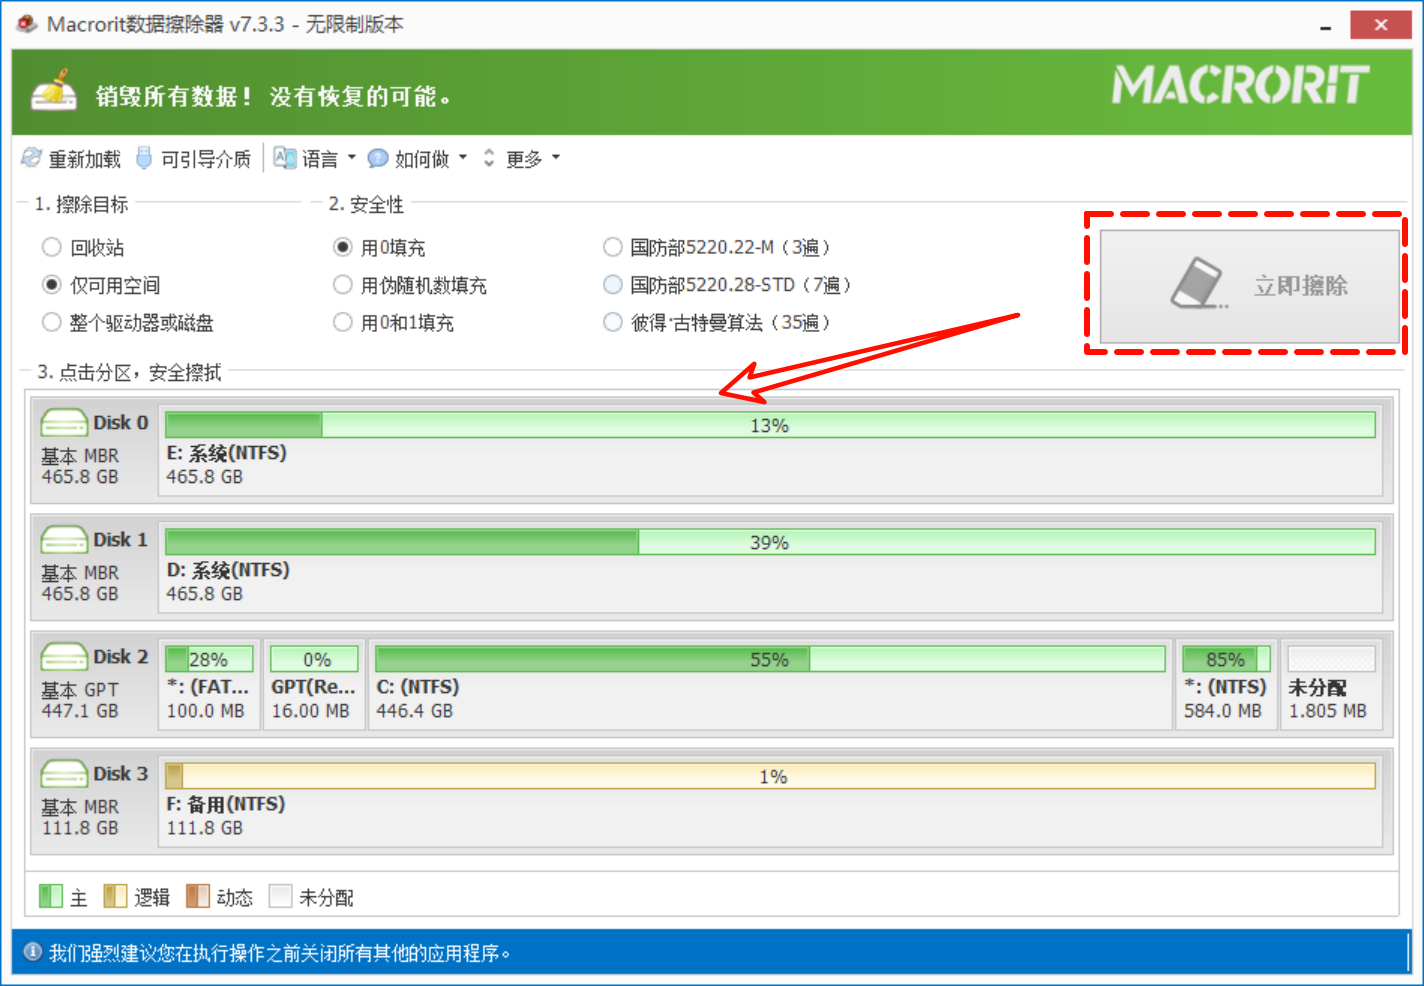Click the unallocated (未分配) legend swatch
The image size is (1424, 986).
click(281, 896)
